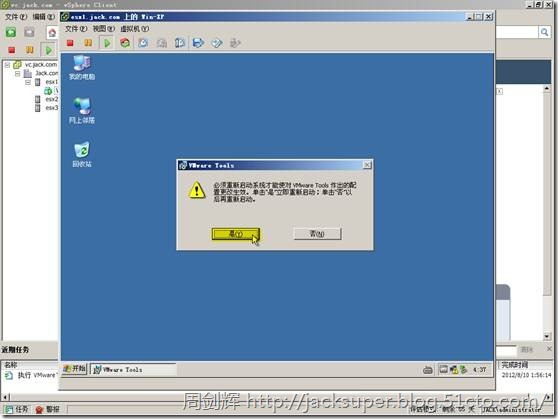Click the pause button in the vSphere Client toolbar
Image resolution: width=558 pixels, height=419 pixels.
coord(30,50)
